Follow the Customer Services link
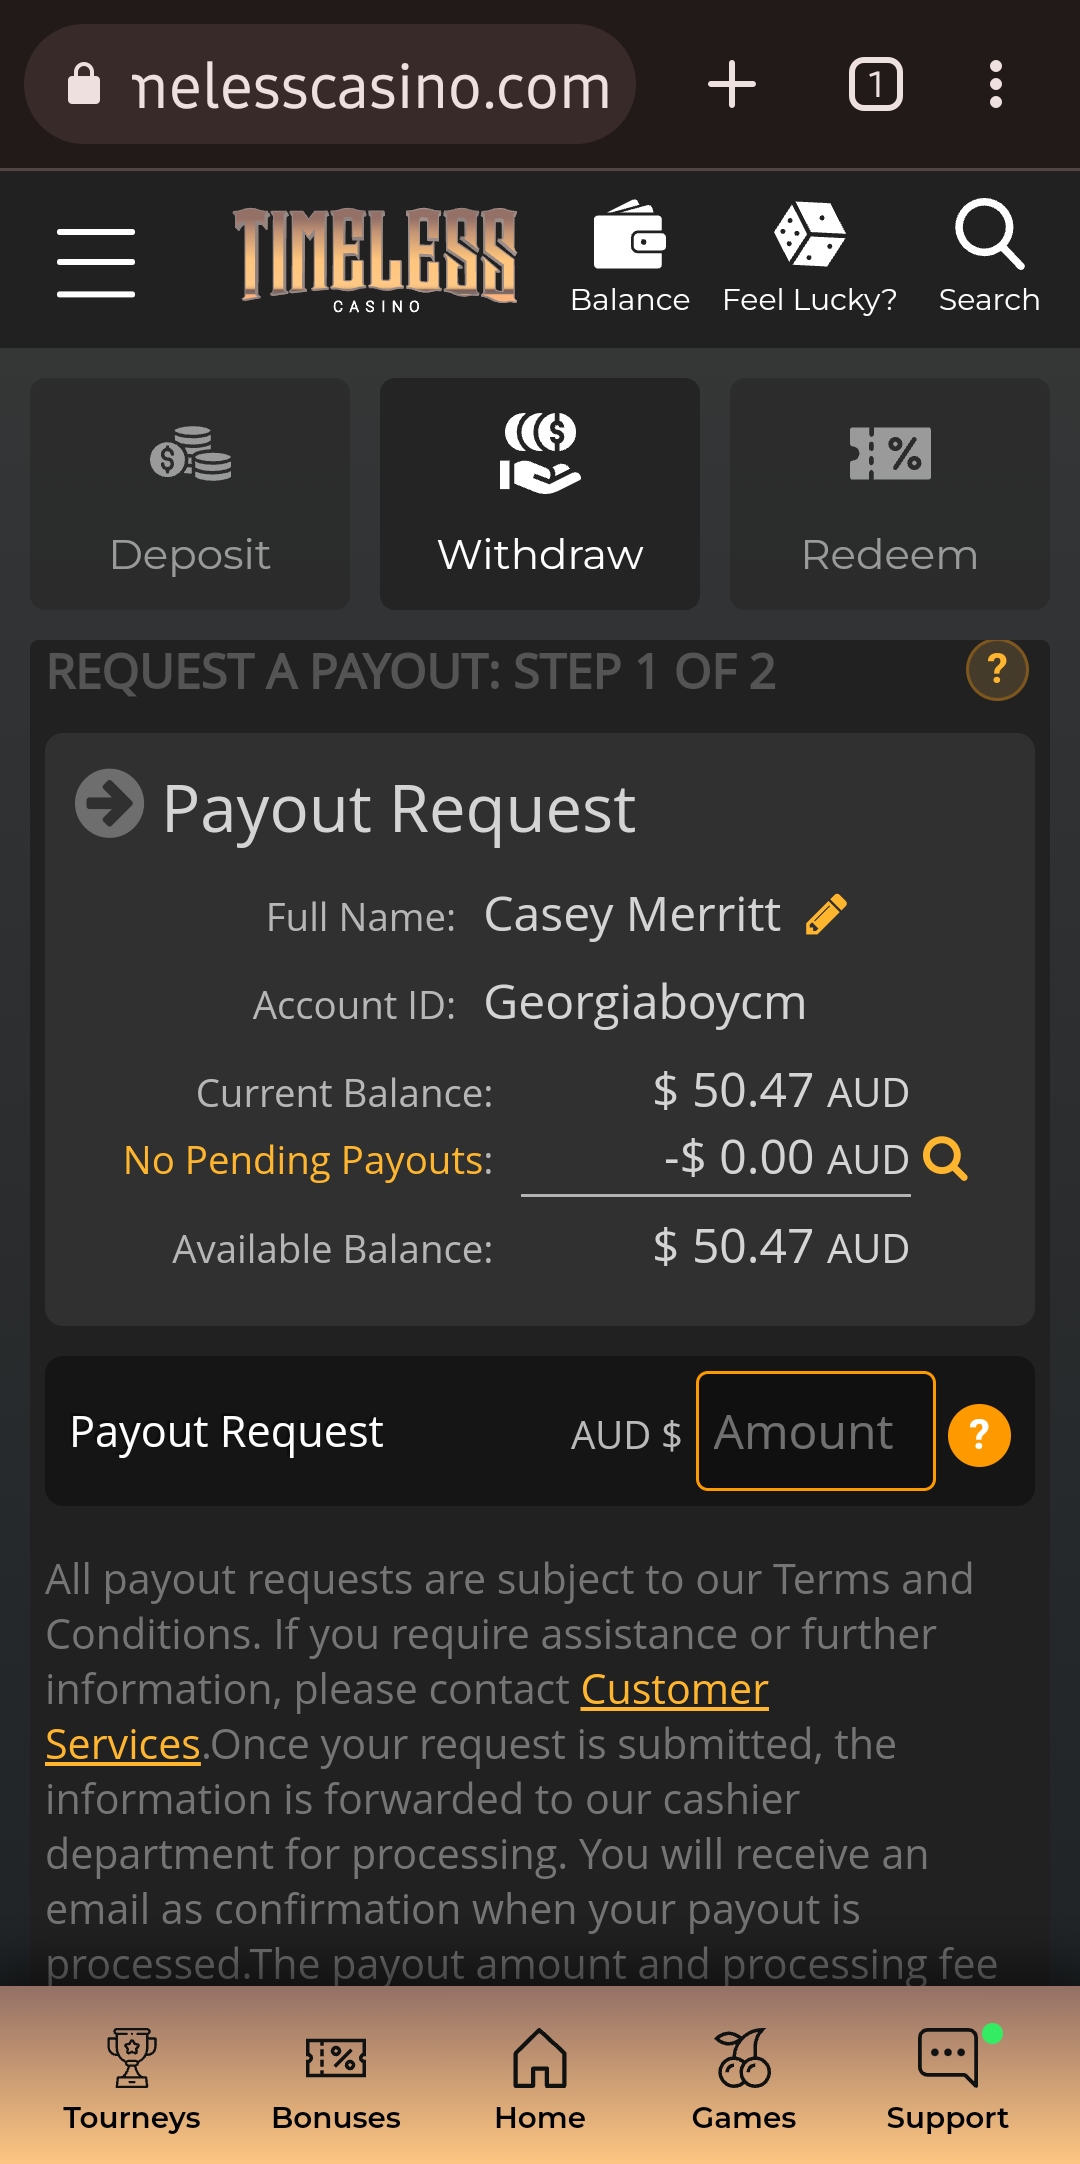The width and height of the screenshot is (1080, 2164). [x=674, y=1690]
